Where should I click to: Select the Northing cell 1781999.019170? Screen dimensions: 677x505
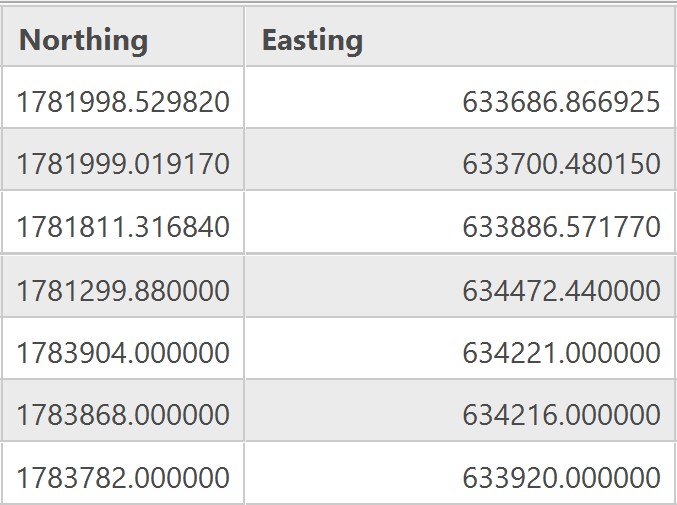(123, 159)
